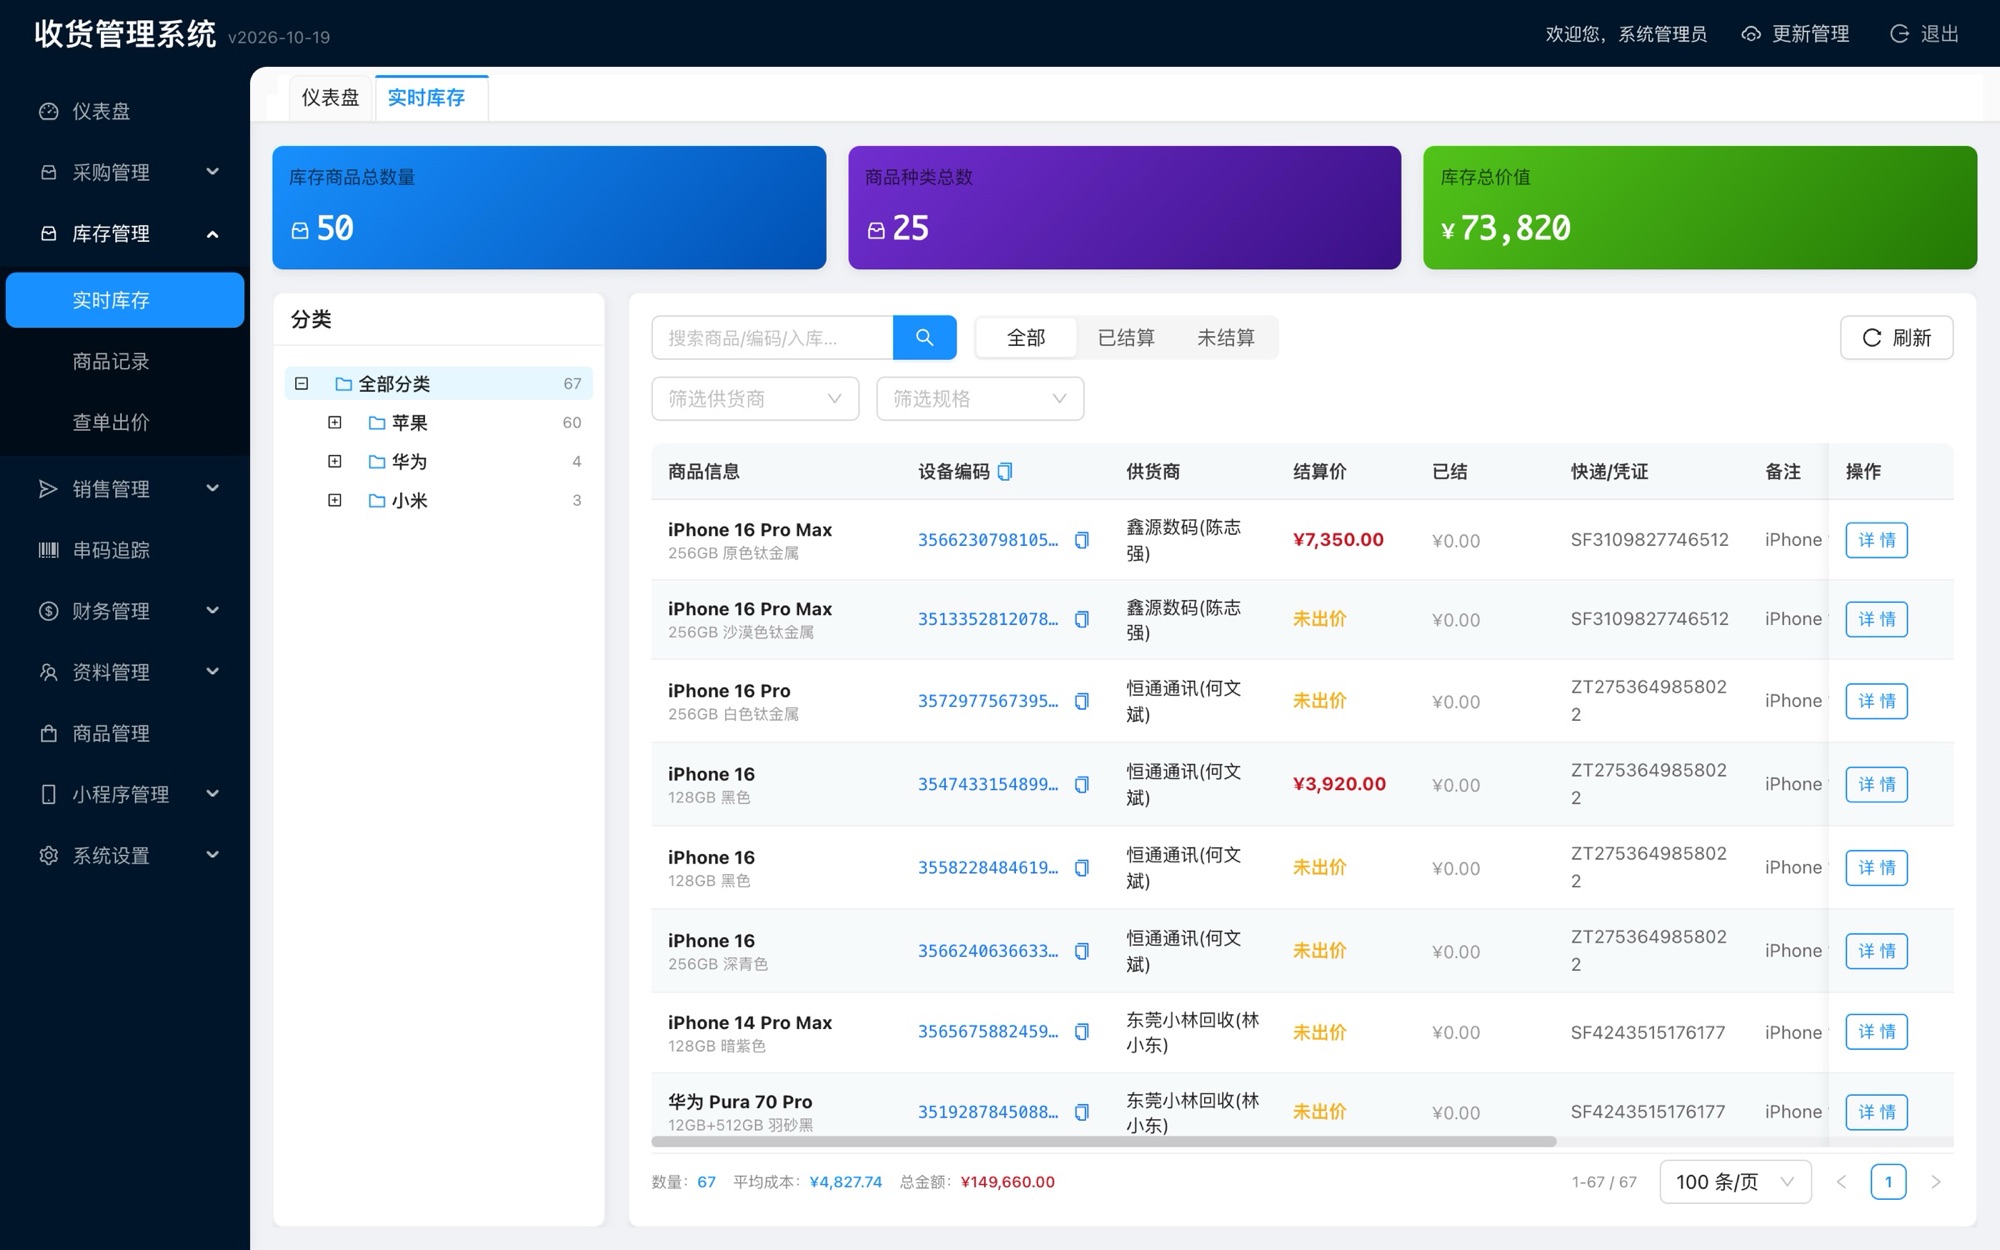Open 商品管理 in sidebar
2000x1250 pixels.
pos(125,733)
